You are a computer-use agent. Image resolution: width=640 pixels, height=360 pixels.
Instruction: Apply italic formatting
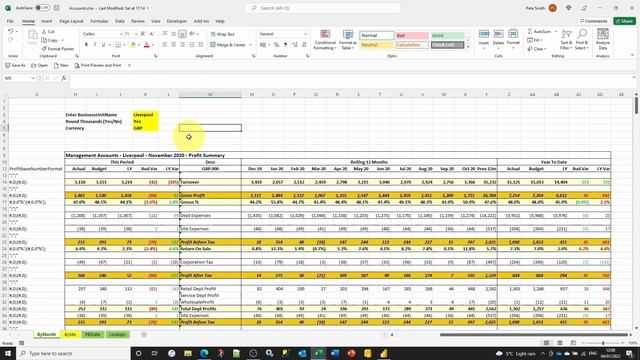95,44
